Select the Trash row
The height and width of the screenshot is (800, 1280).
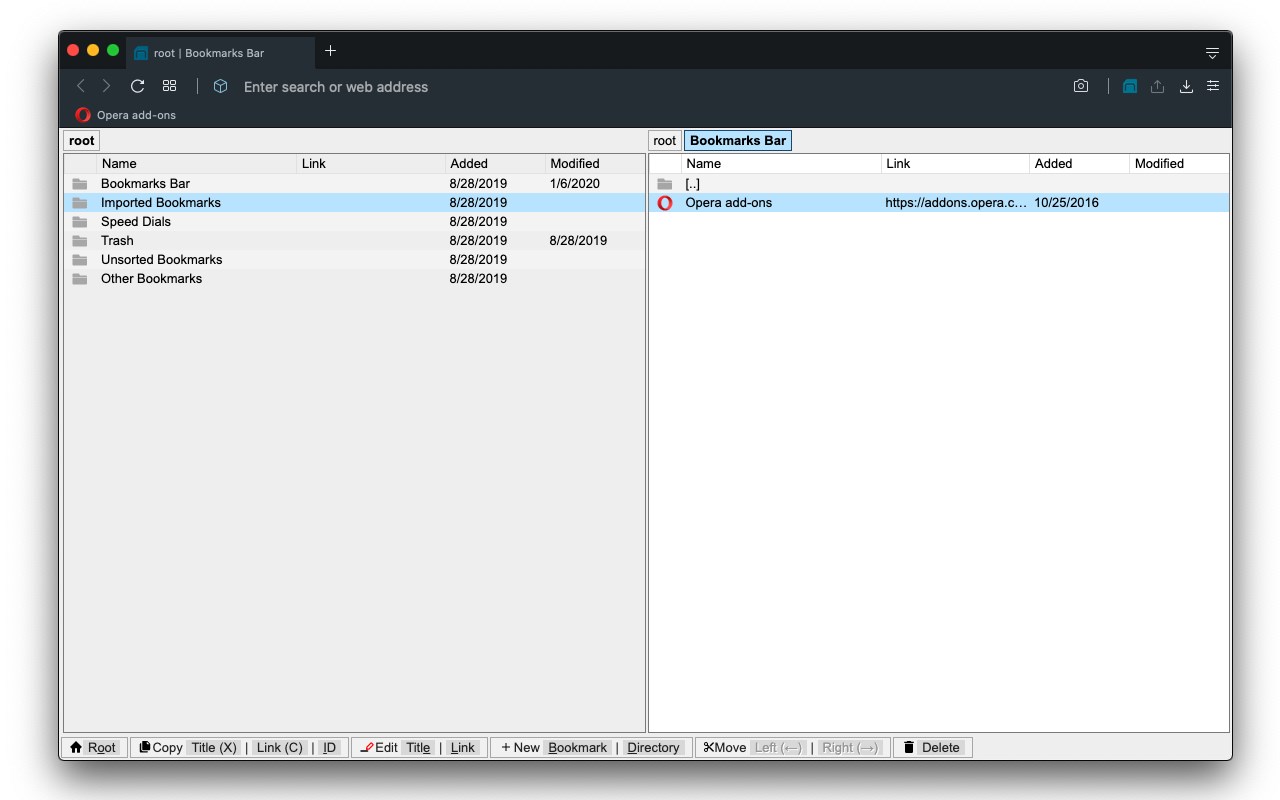coord(354,241)
